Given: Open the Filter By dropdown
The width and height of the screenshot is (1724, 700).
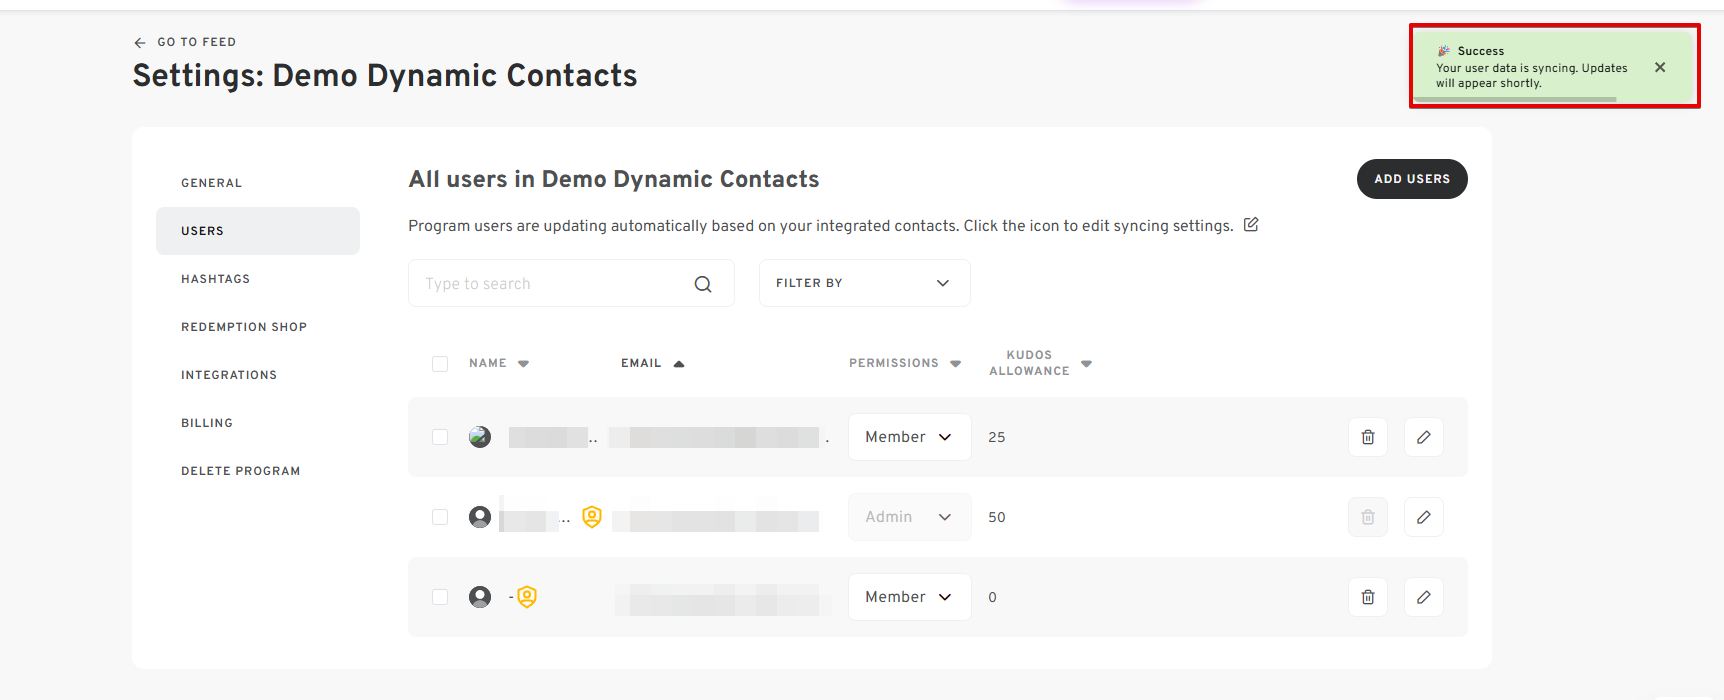Looking at the screenshot, I should click(864, 283).
